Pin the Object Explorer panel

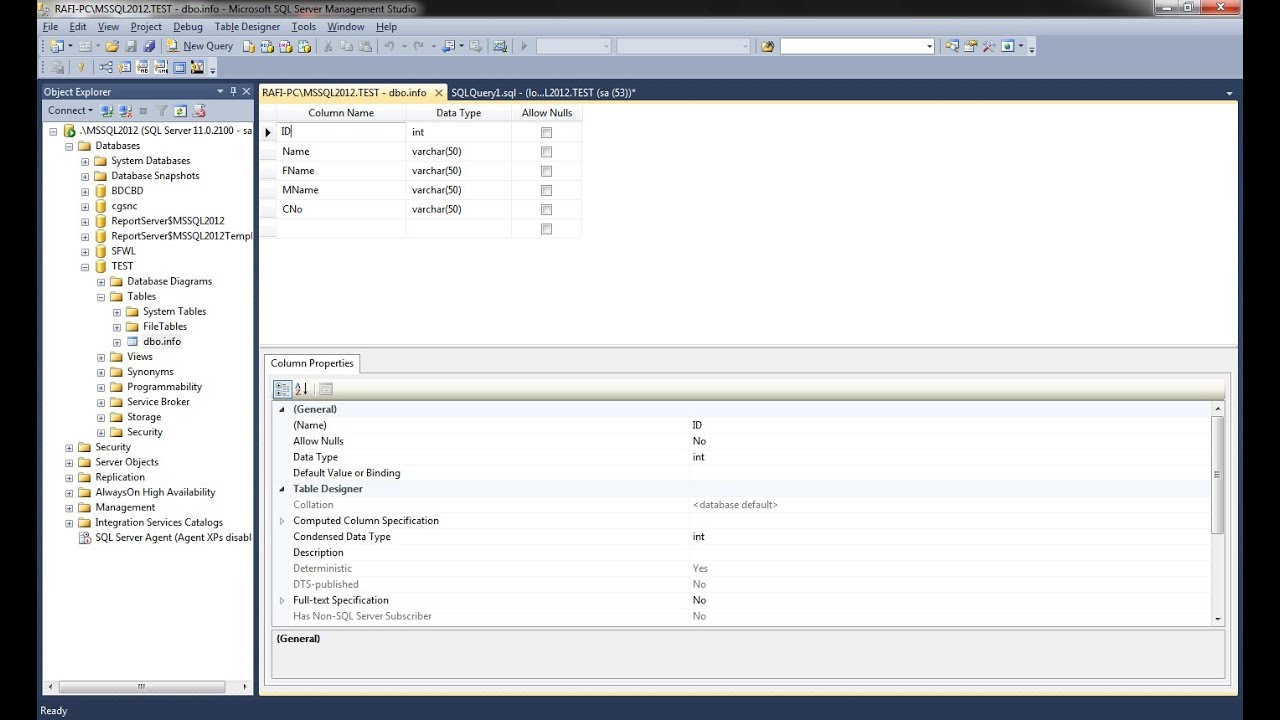[x=233, y=91]
